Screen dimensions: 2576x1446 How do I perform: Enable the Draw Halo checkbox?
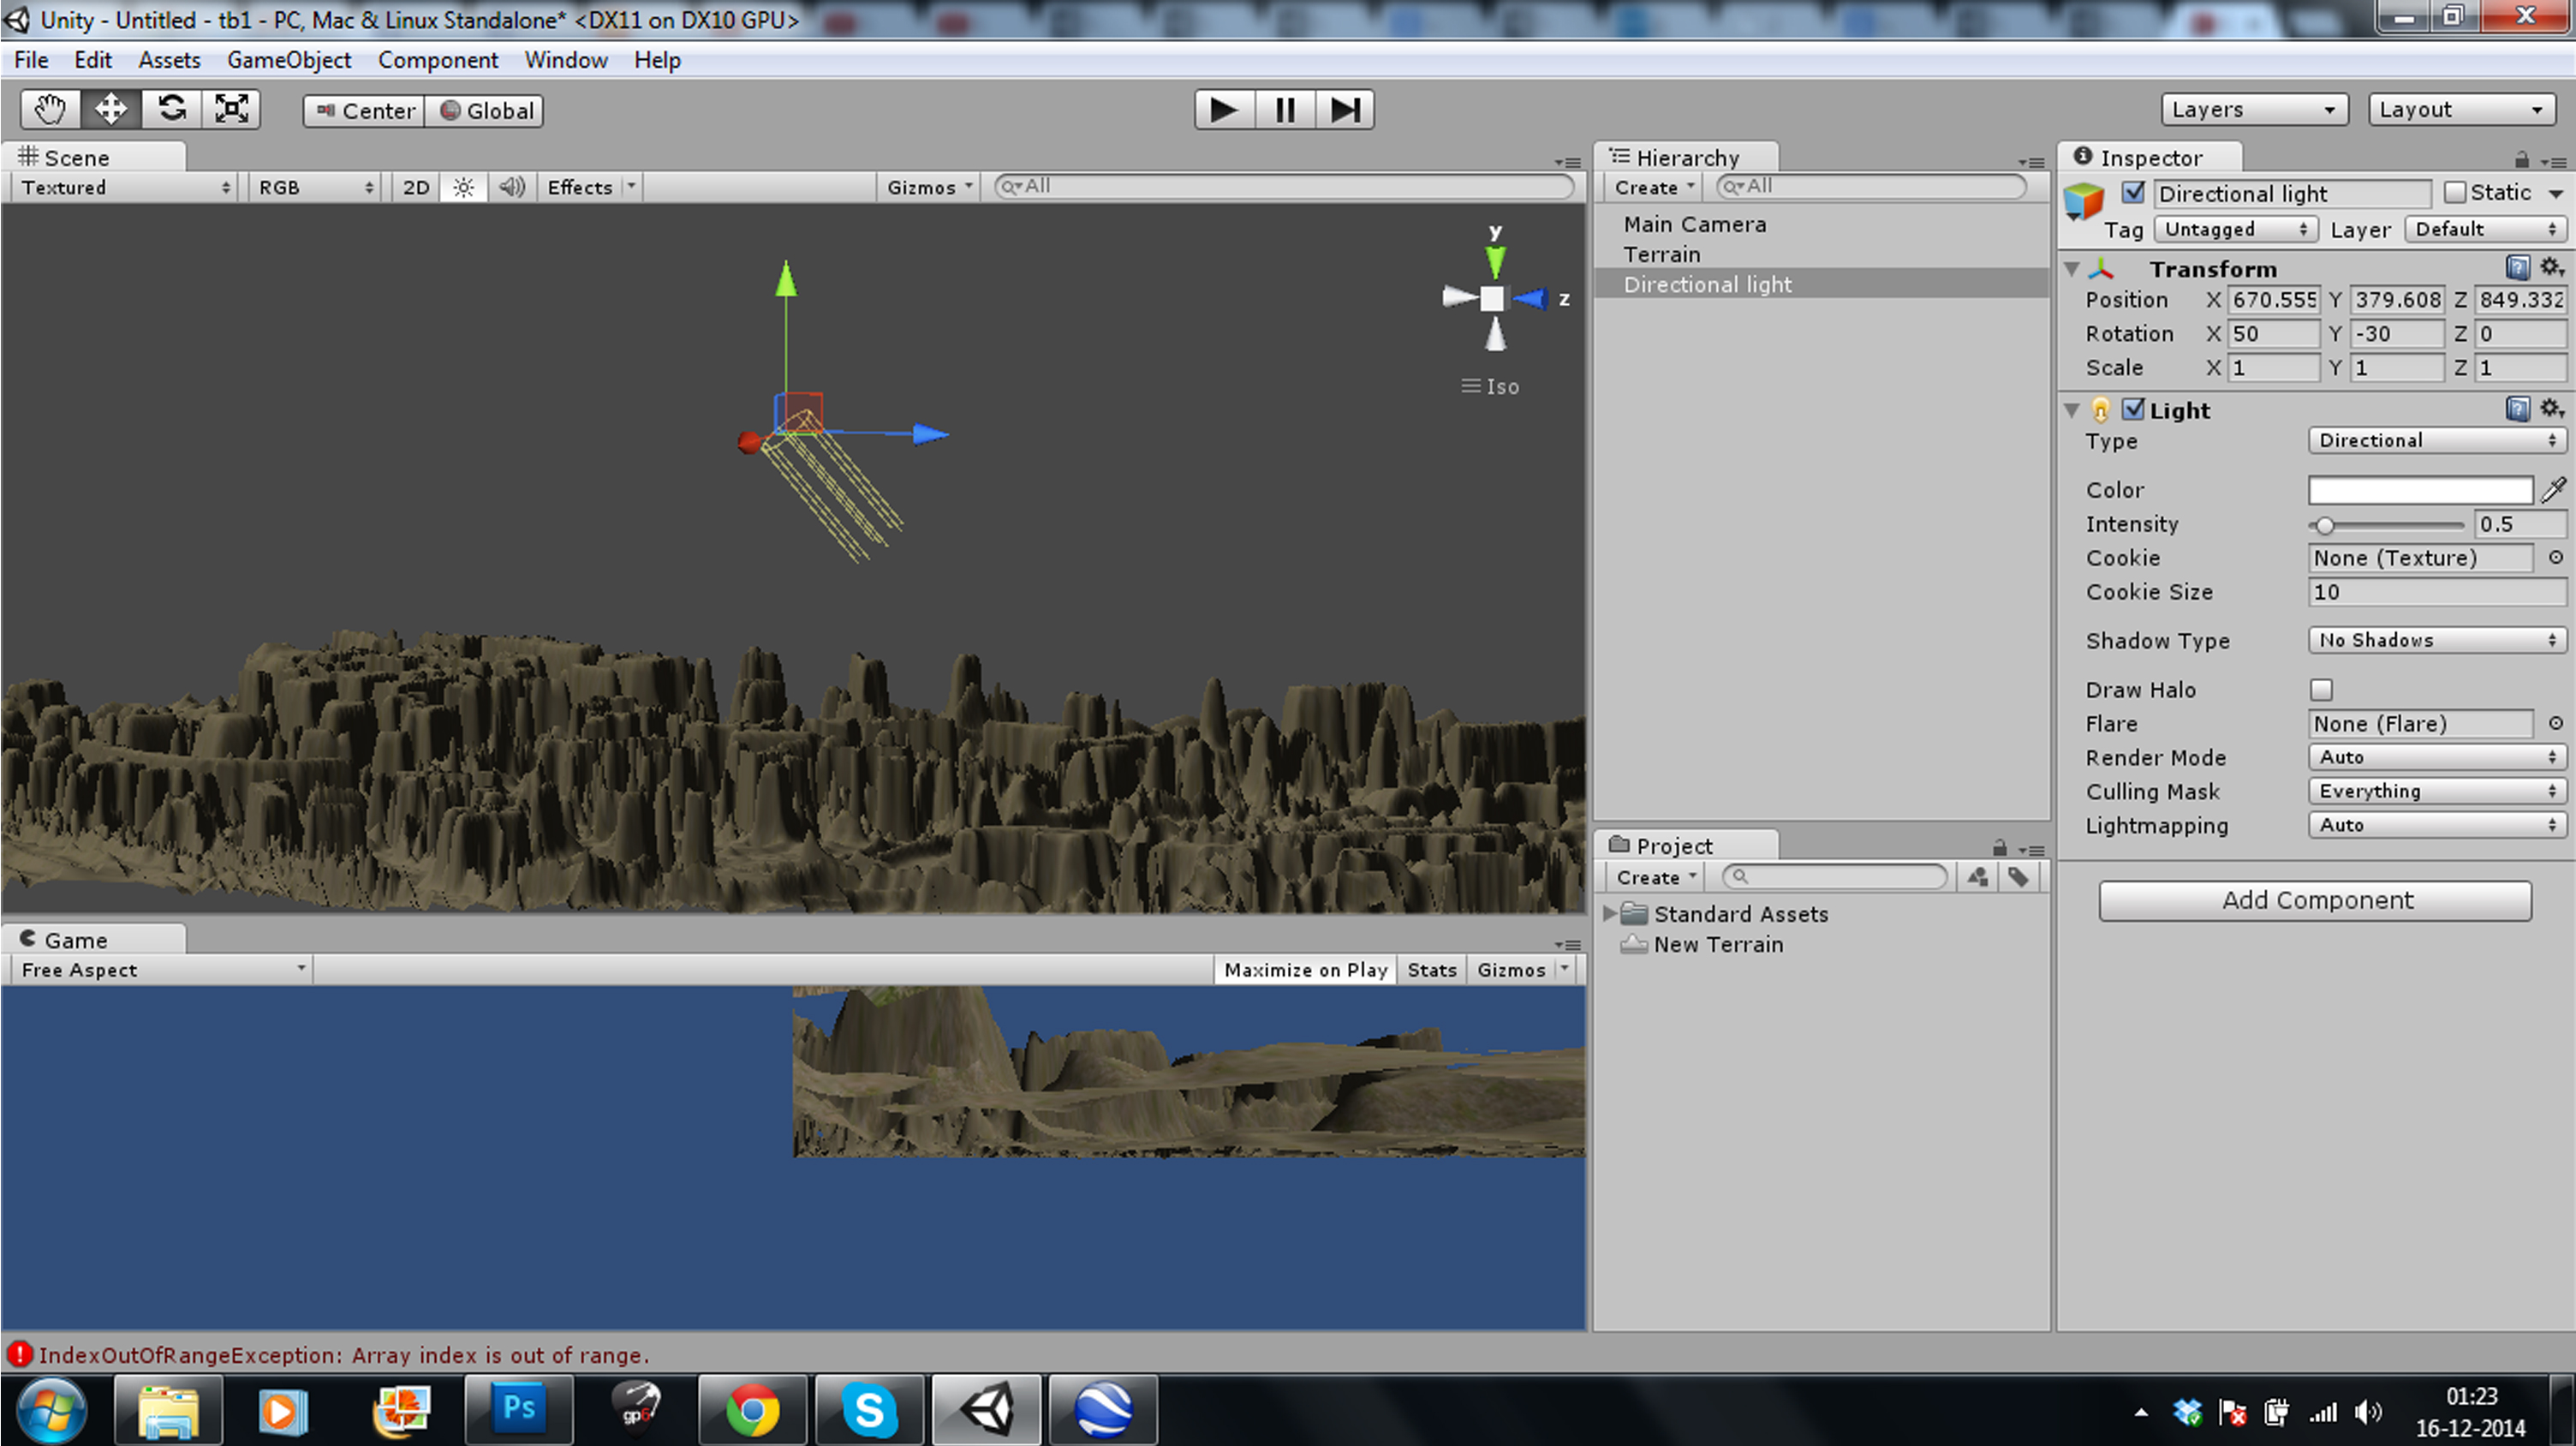click(x=2321, y=690)
